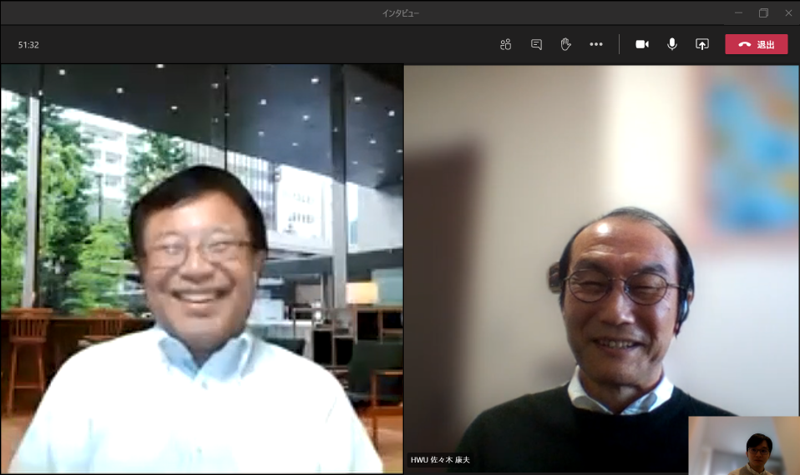
Task: Open the meeting chat panel
Action: click(536, 44)
